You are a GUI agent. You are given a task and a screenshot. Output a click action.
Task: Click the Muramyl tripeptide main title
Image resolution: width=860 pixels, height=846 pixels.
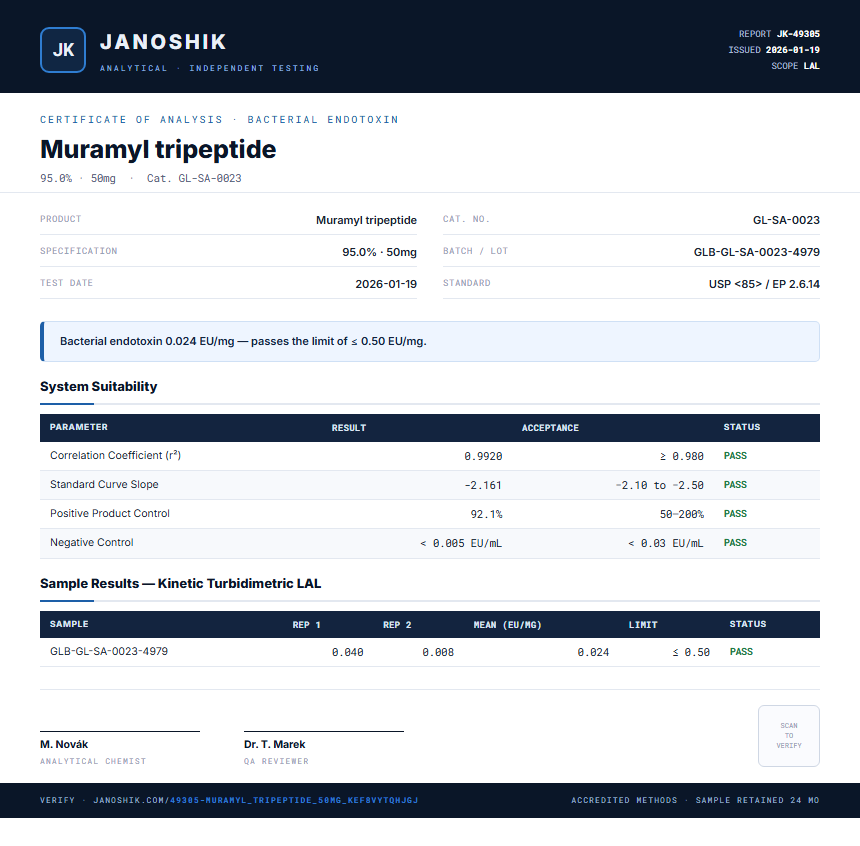click(158, 149)
